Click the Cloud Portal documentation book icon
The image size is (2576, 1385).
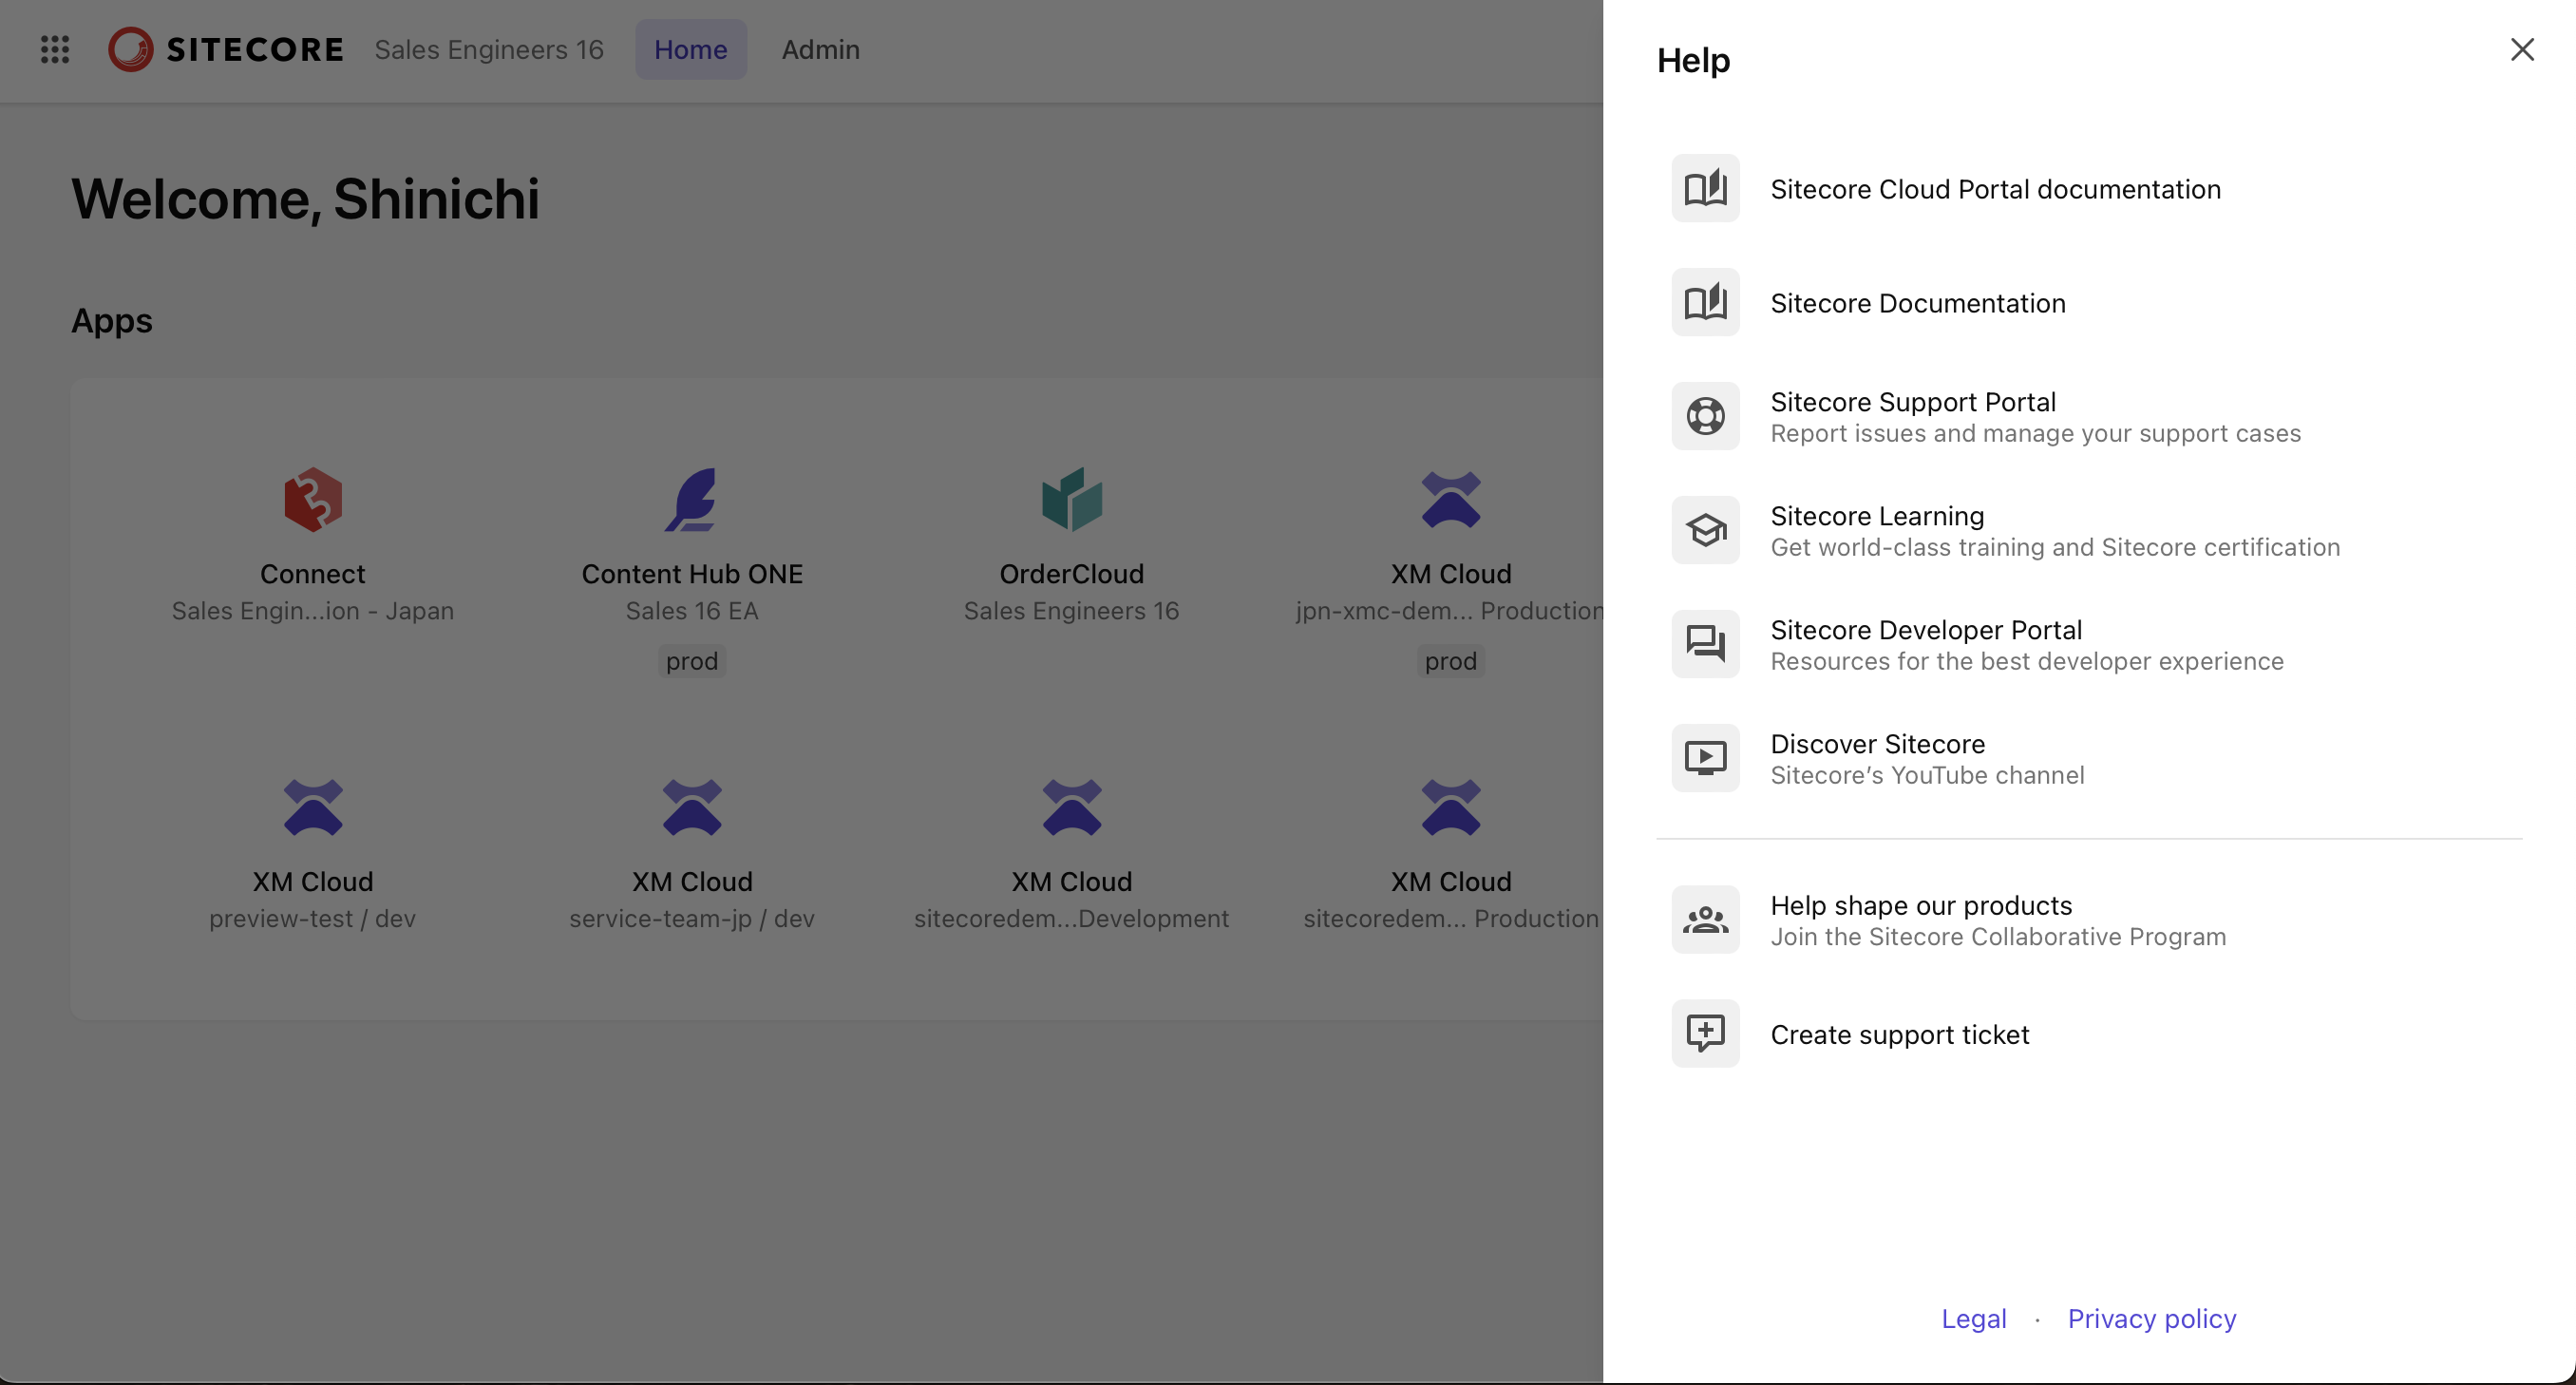[1706, 188]
